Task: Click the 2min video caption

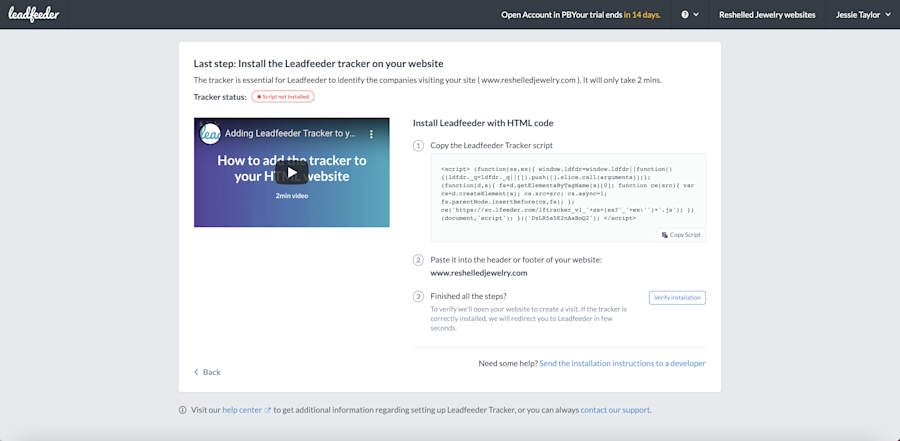Action: [292, 195]
